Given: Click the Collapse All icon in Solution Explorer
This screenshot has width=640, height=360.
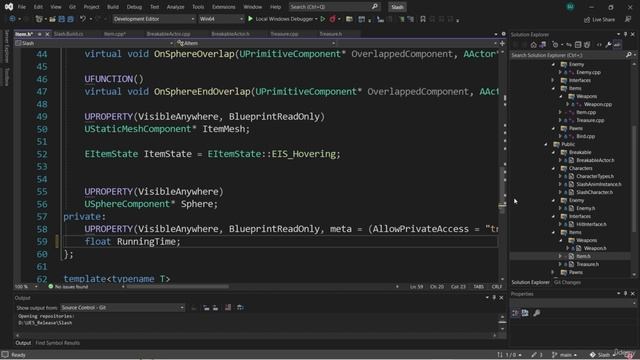Looking at the screenshot, I should 578,44.
